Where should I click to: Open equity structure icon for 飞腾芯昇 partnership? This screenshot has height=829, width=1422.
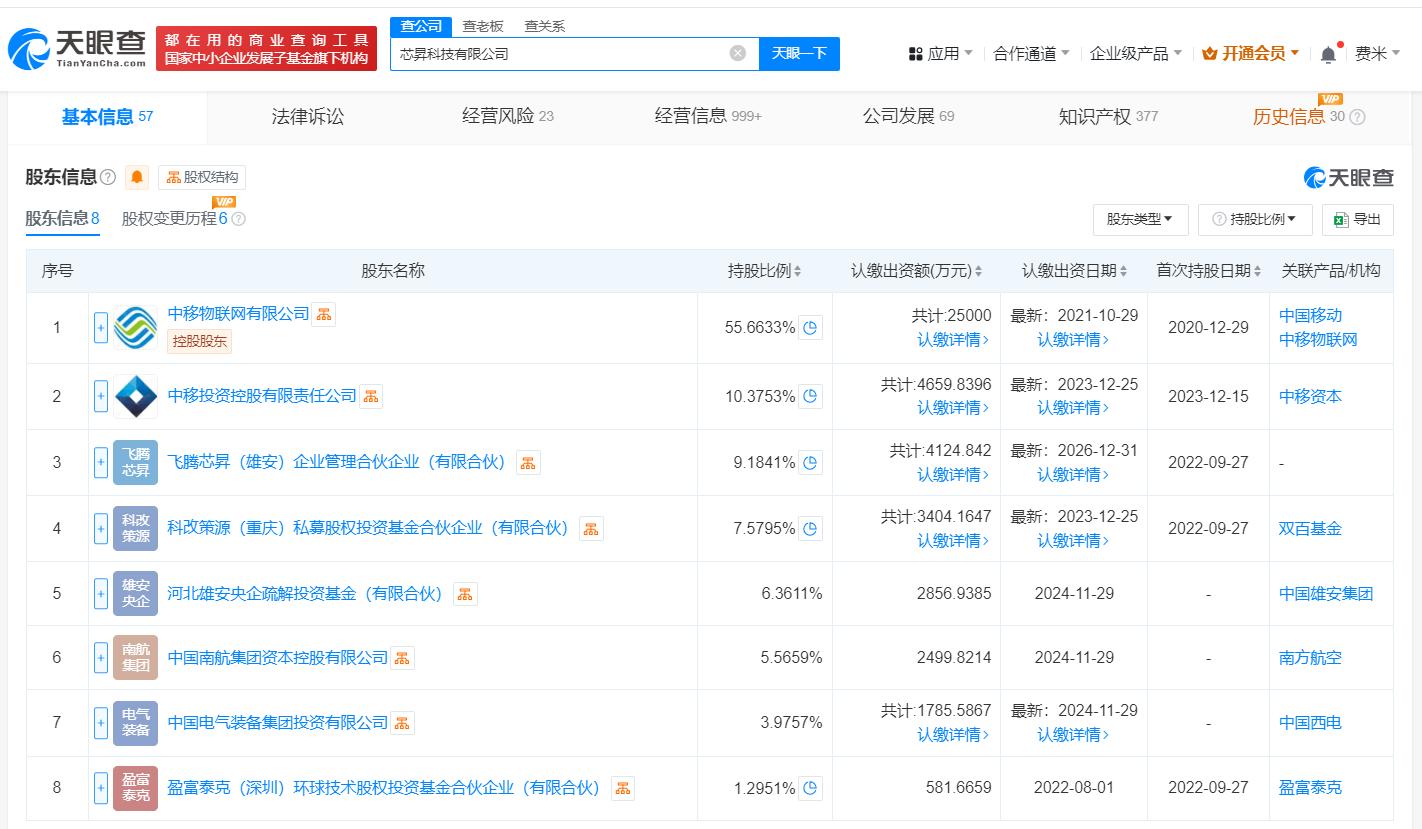[x=528, y=462]
